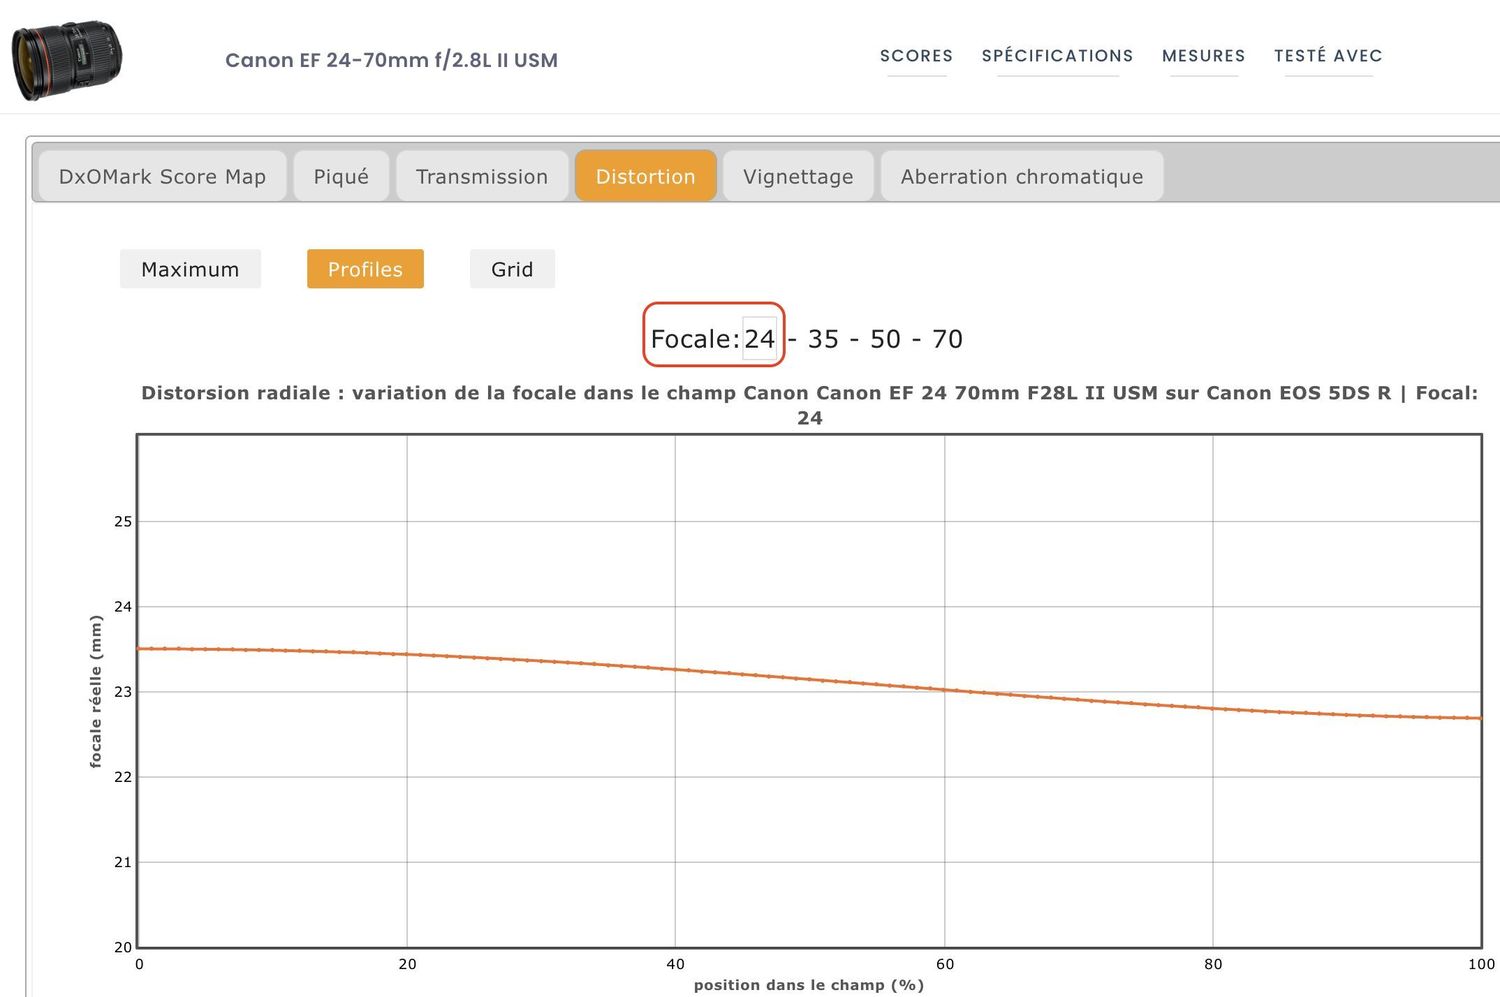Show the Vignettage tab

pyautogui.click(x=798, y=176)
